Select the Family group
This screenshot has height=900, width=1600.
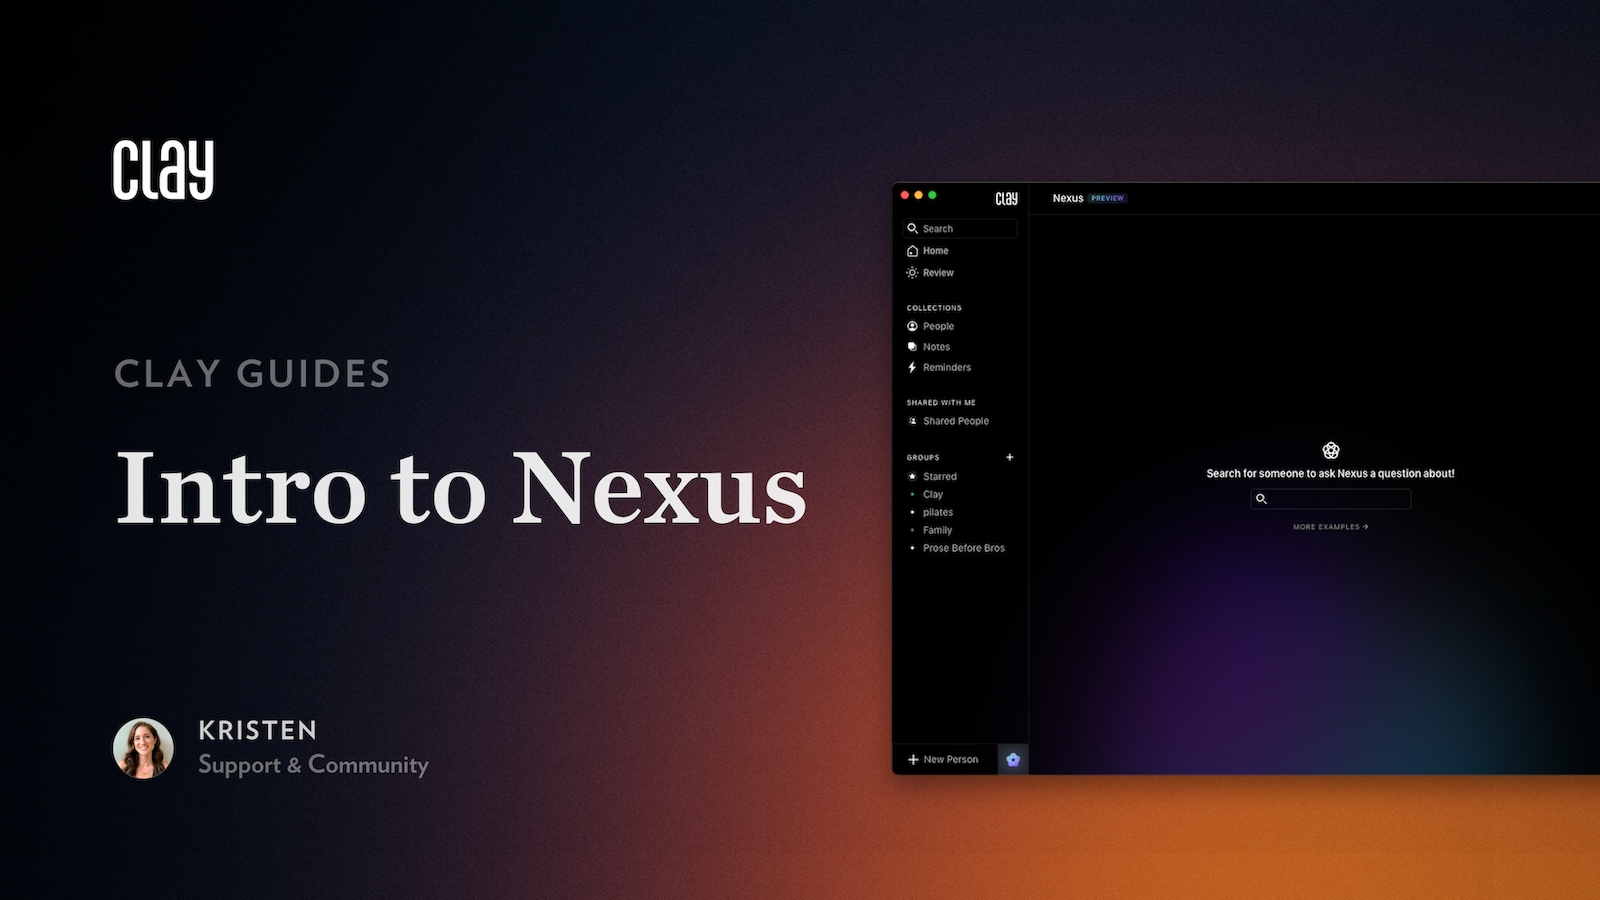pyautogui.click(x=936, y=531)
